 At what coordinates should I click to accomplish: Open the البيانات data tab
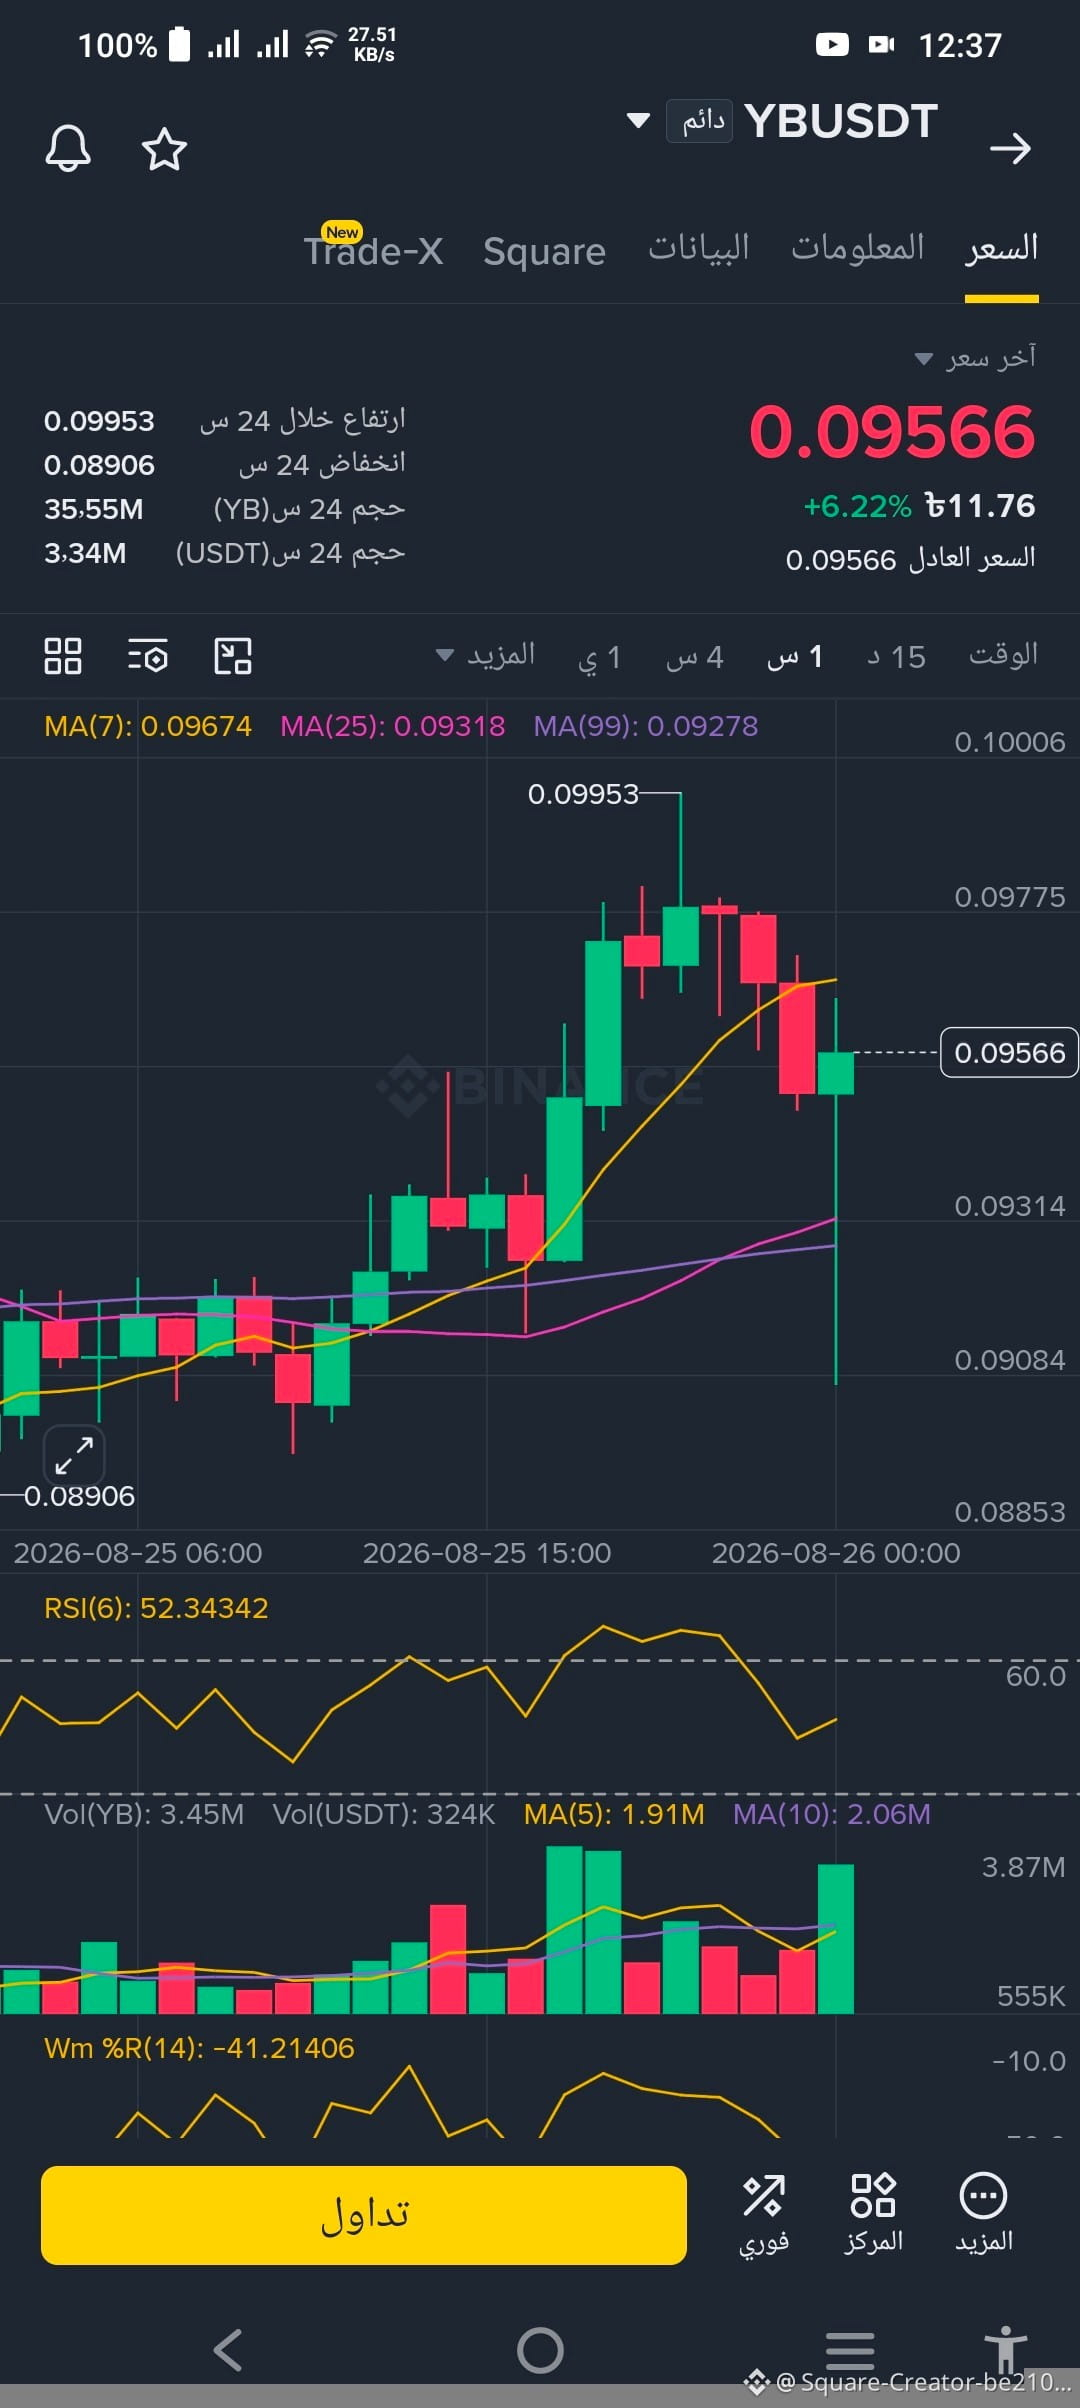pos(699,247)
